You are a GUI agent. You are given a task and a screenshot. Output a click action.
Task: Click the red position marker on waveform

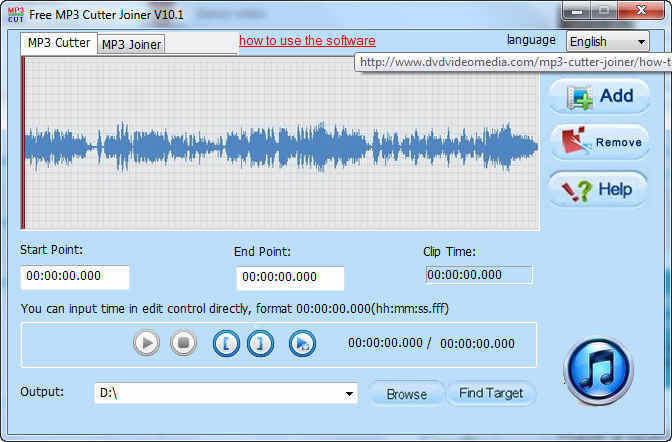point(23,143)
